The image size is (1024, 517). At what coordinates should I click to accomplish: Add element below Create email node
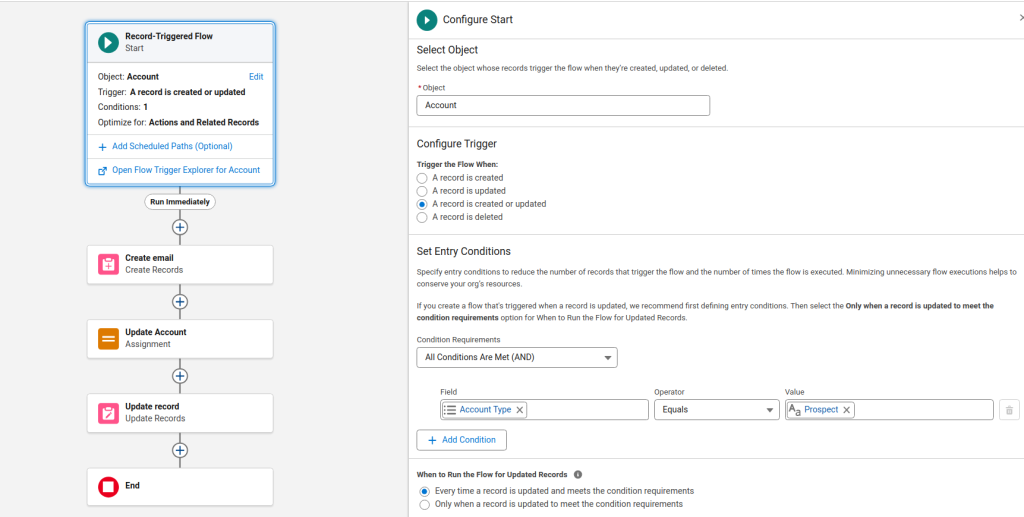tap(180, 302)
